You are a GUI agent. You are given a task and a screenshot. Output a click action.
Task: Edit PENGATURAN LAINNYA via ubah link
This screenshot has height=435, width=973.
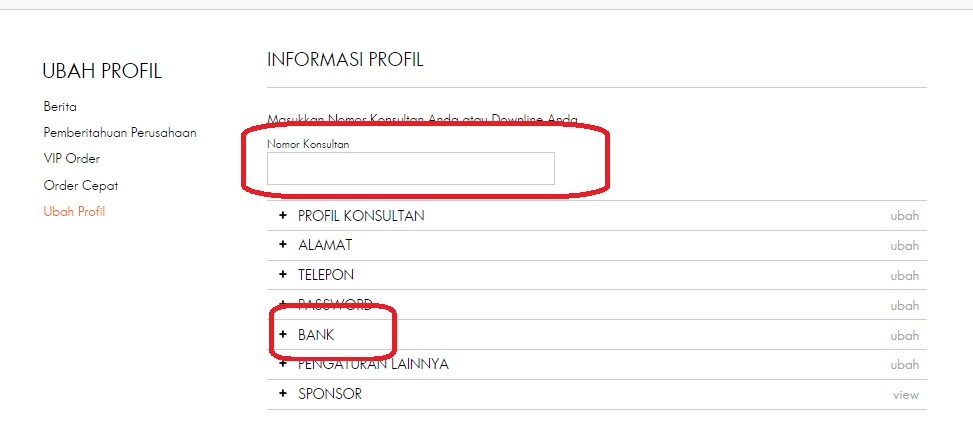[904, 365]
